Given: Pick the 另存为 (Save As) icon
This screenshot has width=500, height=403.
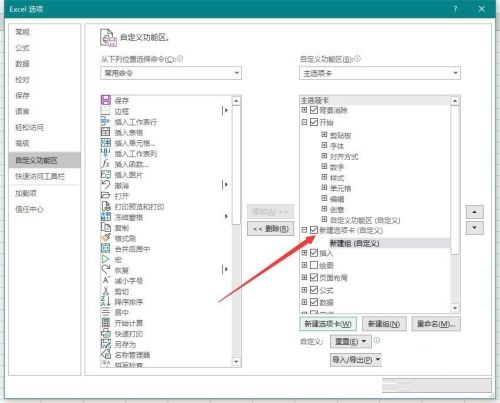Looking at the screenshot, I should click(x=106, y=344).
